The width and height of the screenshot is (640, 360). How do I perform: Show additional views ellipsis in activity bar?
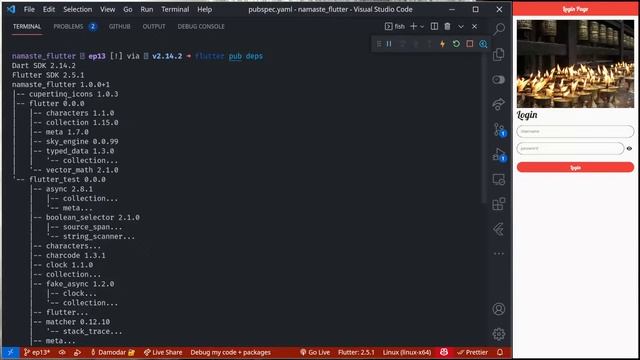[499, 253]
